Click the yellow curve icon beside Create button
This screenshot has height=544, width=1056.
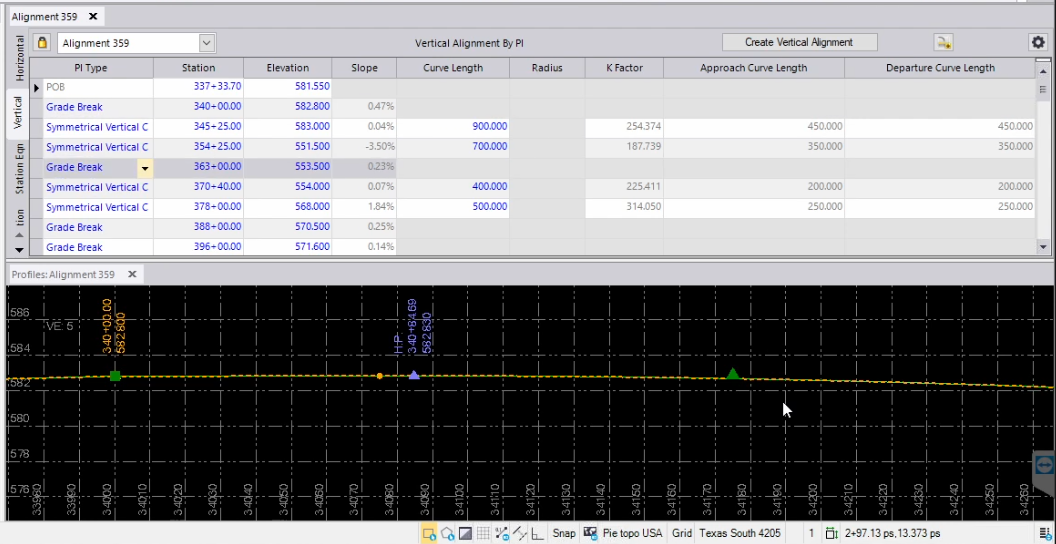click(943, 42)
